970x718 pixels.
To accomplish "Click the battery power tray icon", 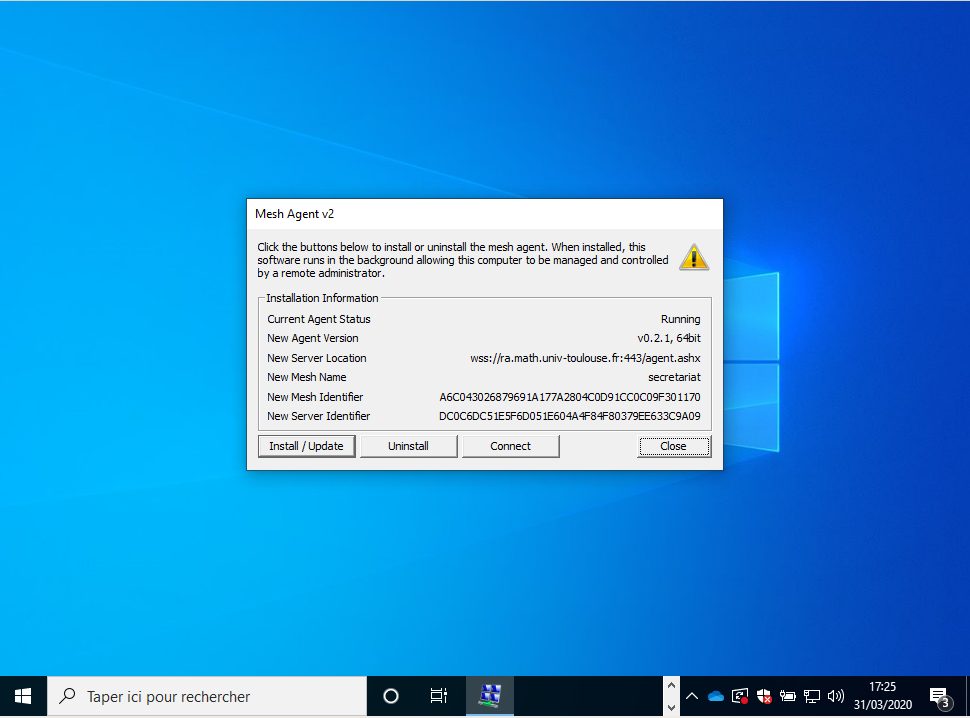I will (788, 696).
